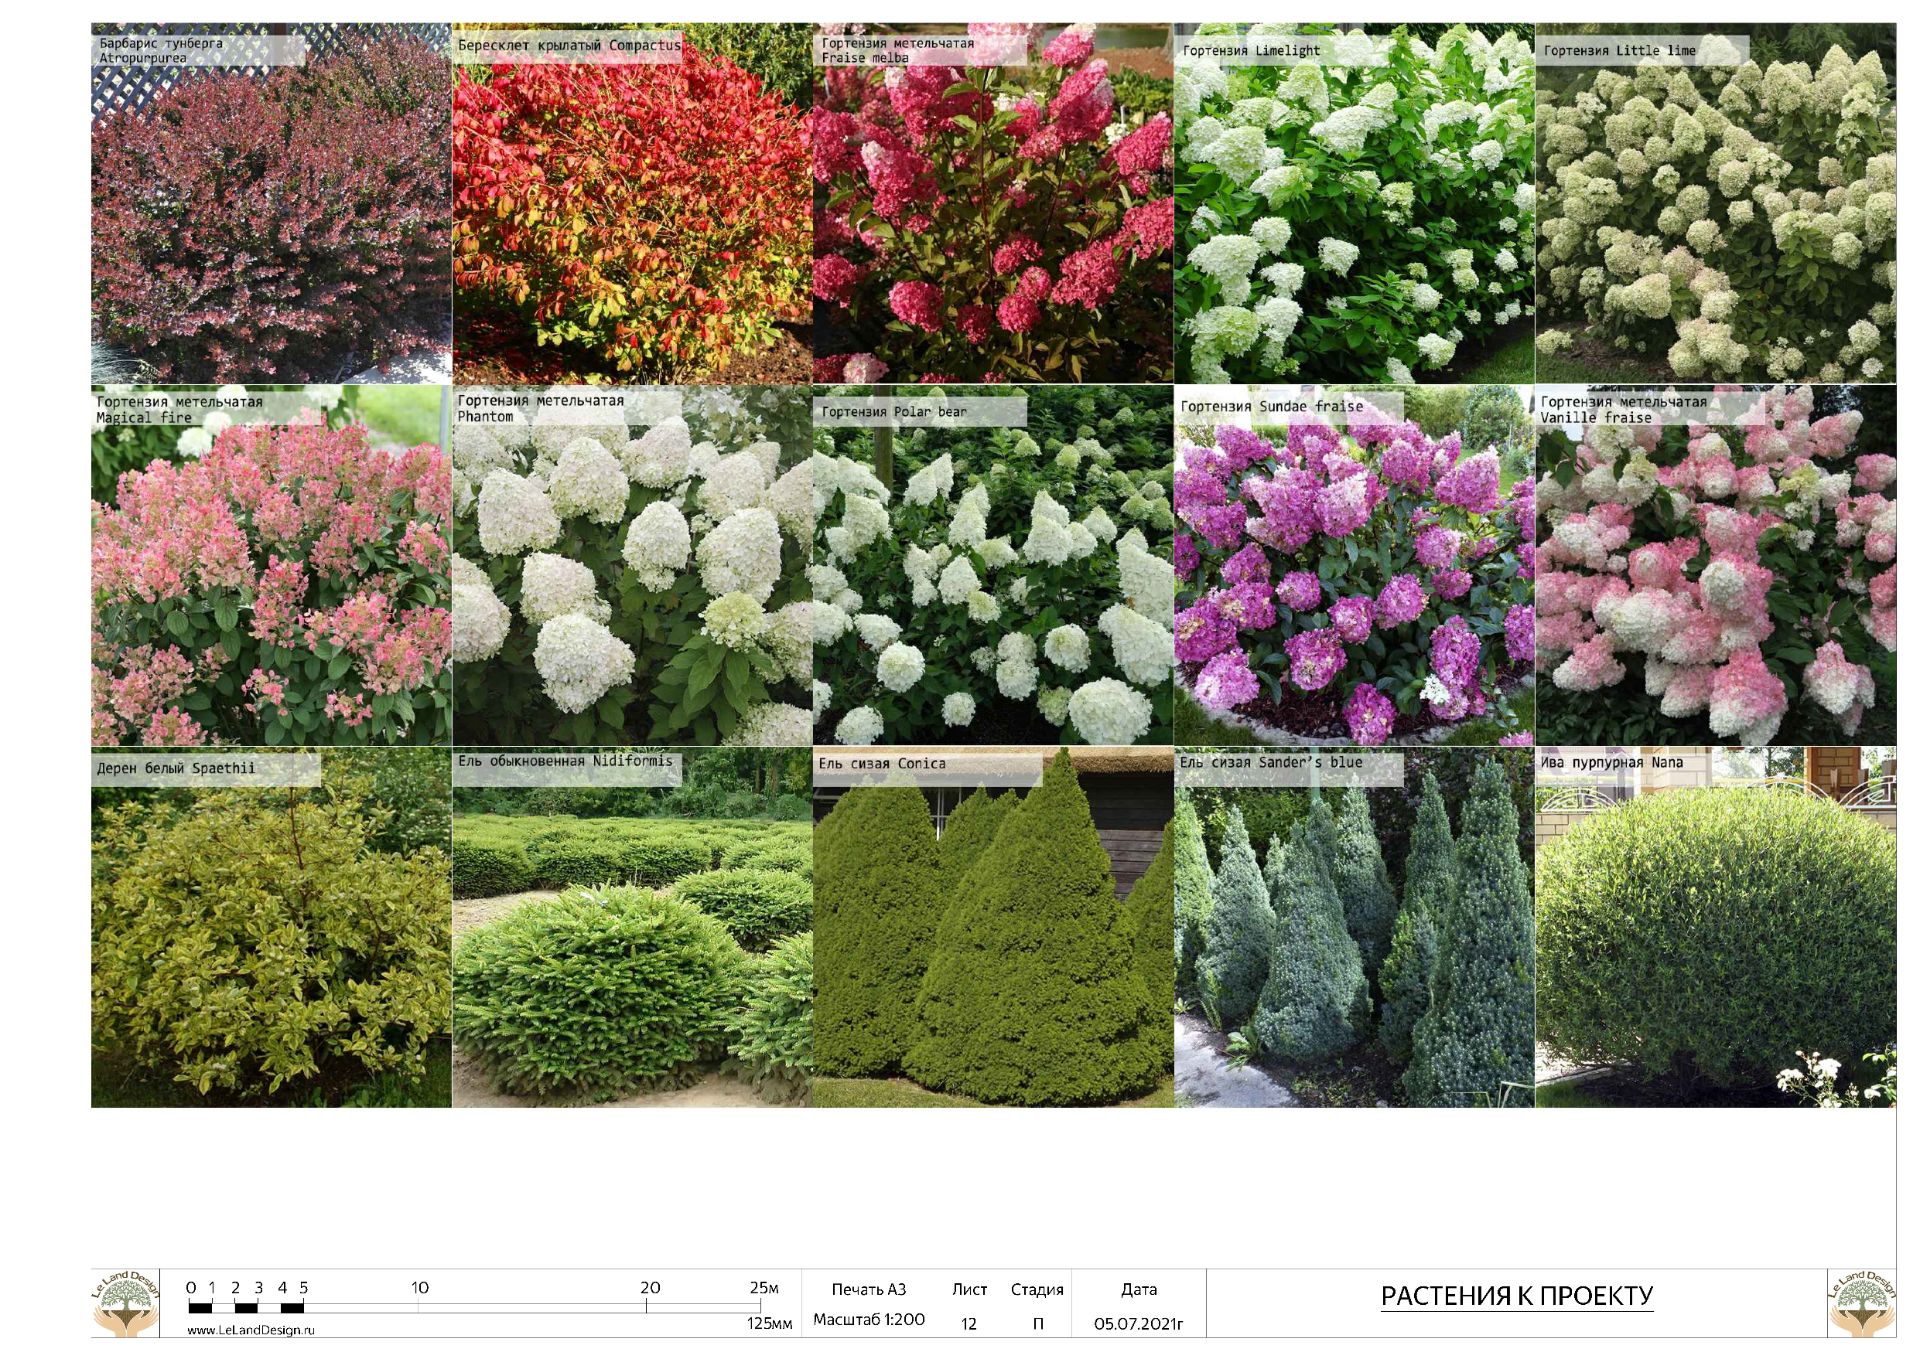1920x1359 pixels.
Task: Click the right Le Land Design logo
Action: click(1861, 1303)
